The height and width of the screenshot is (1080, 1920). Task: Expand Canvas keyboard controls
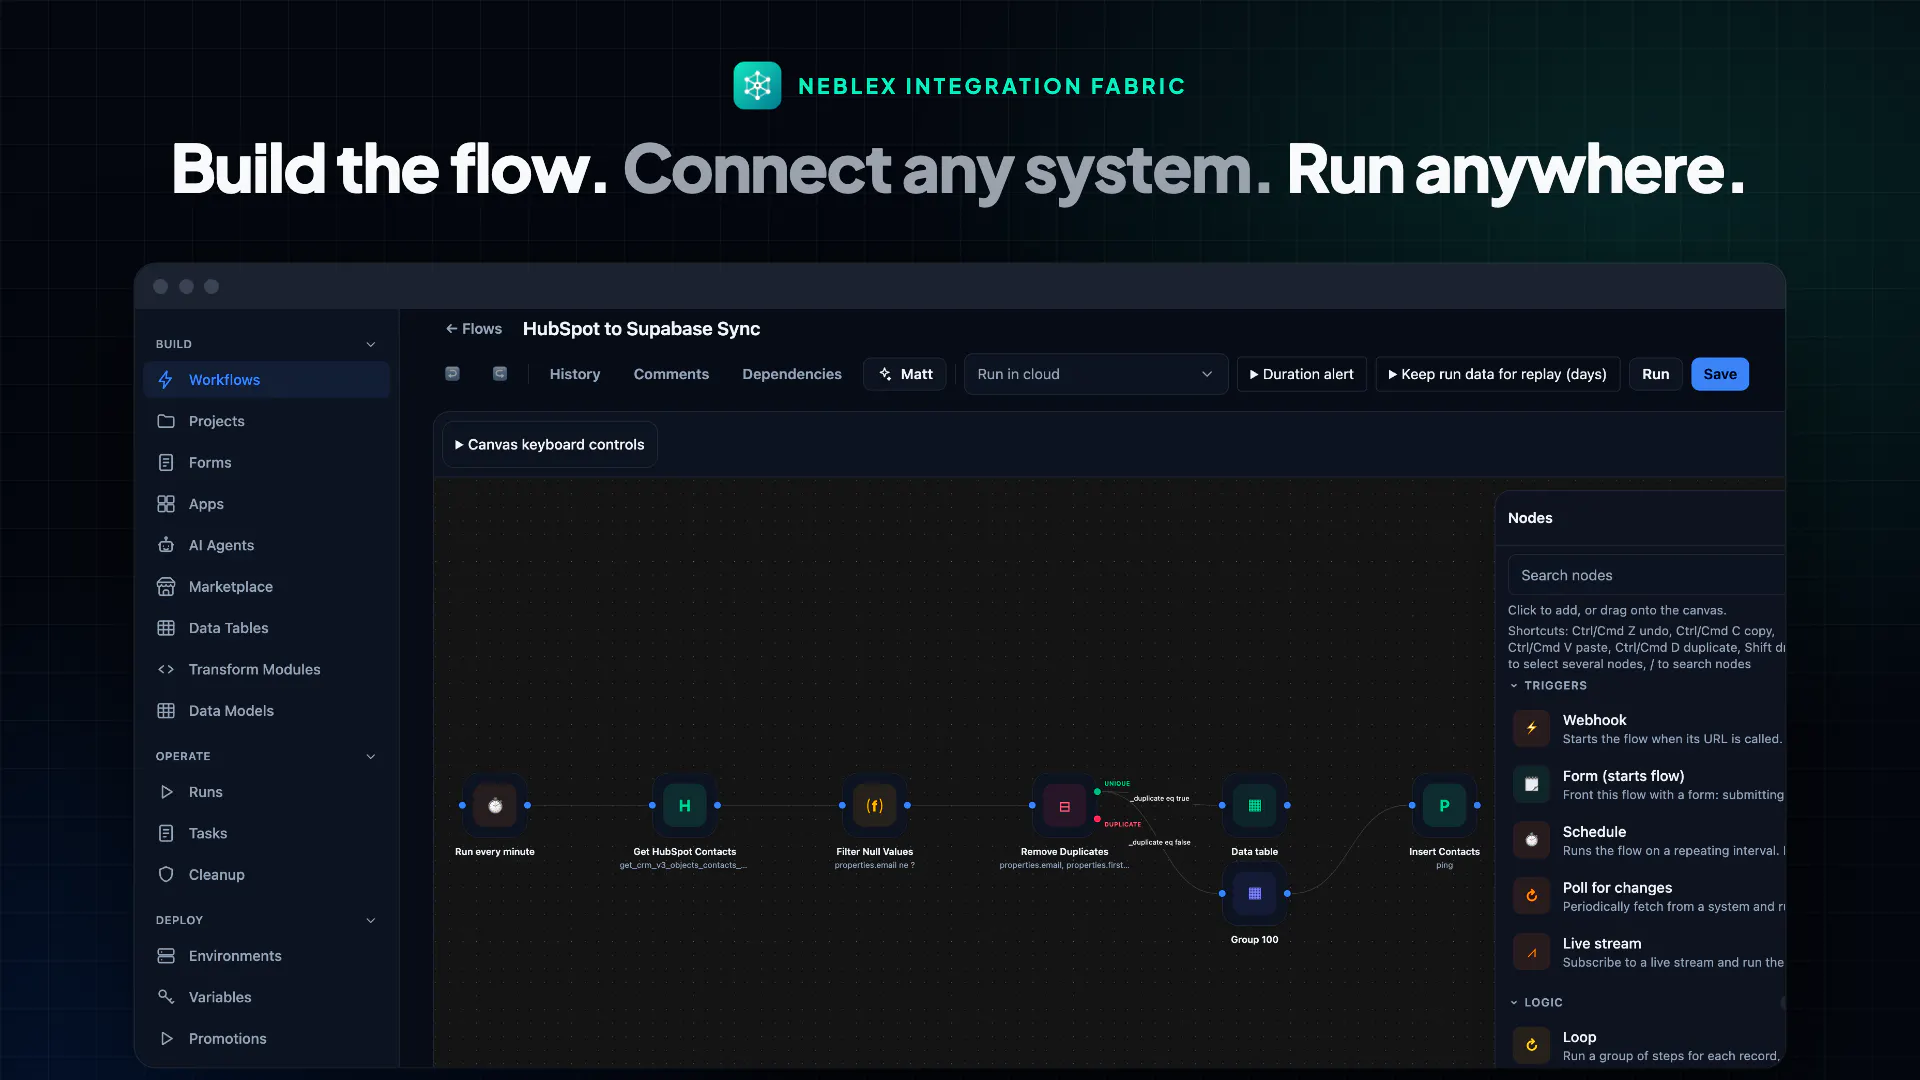[x=550, y=445]
